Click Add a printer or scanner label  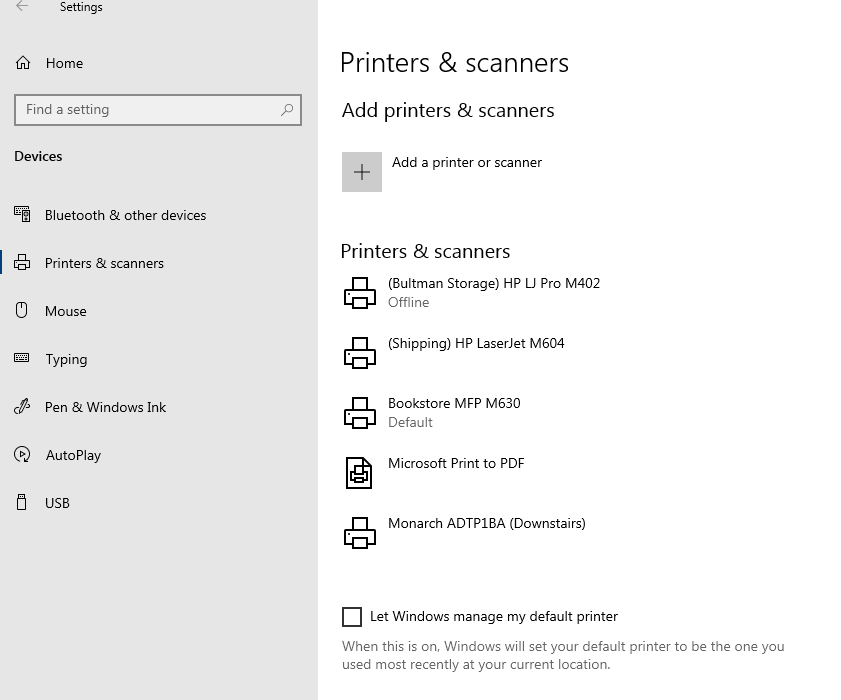click(467, 162)
